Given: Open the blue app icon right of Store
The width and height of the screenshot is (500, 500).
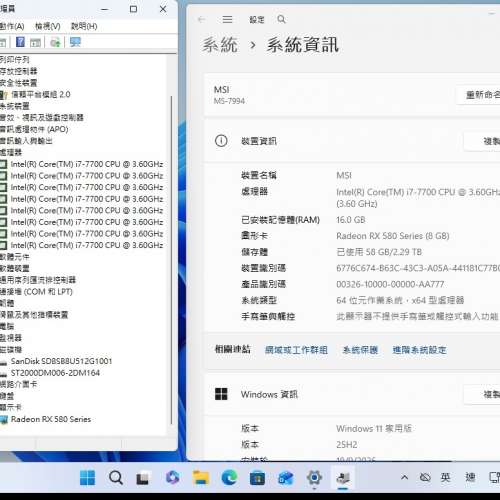Looking at the screenshot, I should click(x=286, y=478).
